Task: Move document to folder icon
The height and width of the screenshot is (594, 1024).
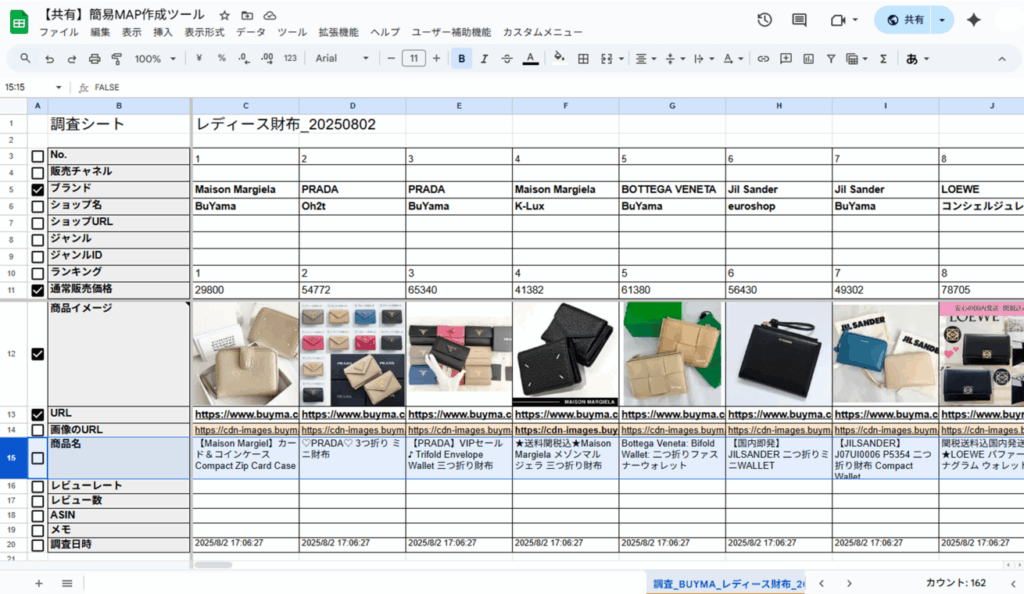Action: (247, 15)
